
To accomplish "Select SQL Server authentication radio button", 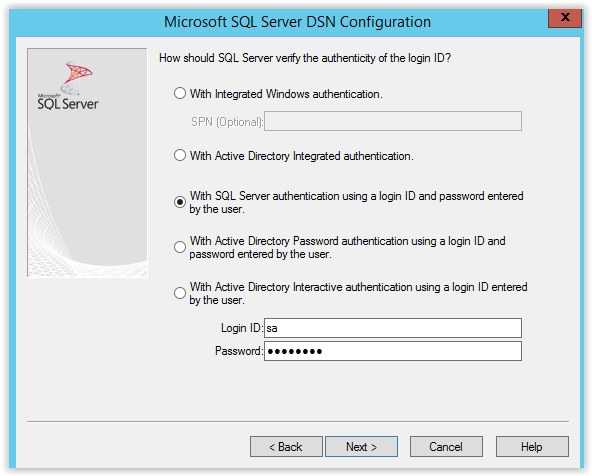I will pos(180,202).
